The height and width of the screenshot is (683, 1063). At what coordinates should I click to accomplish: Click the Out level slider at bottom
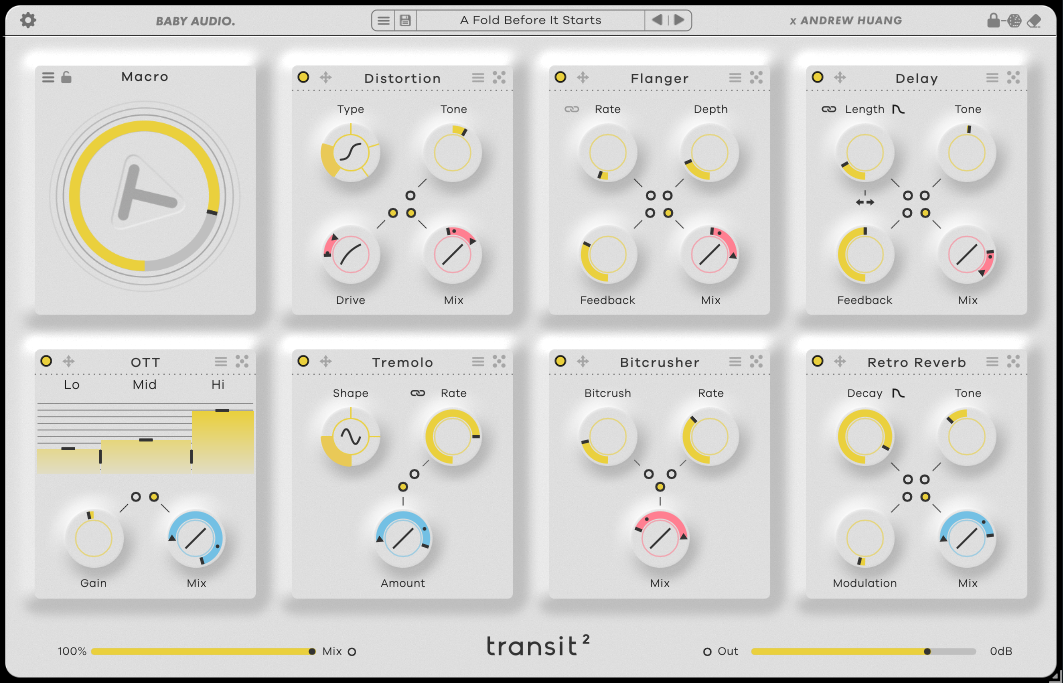click(x=863, y=651)
